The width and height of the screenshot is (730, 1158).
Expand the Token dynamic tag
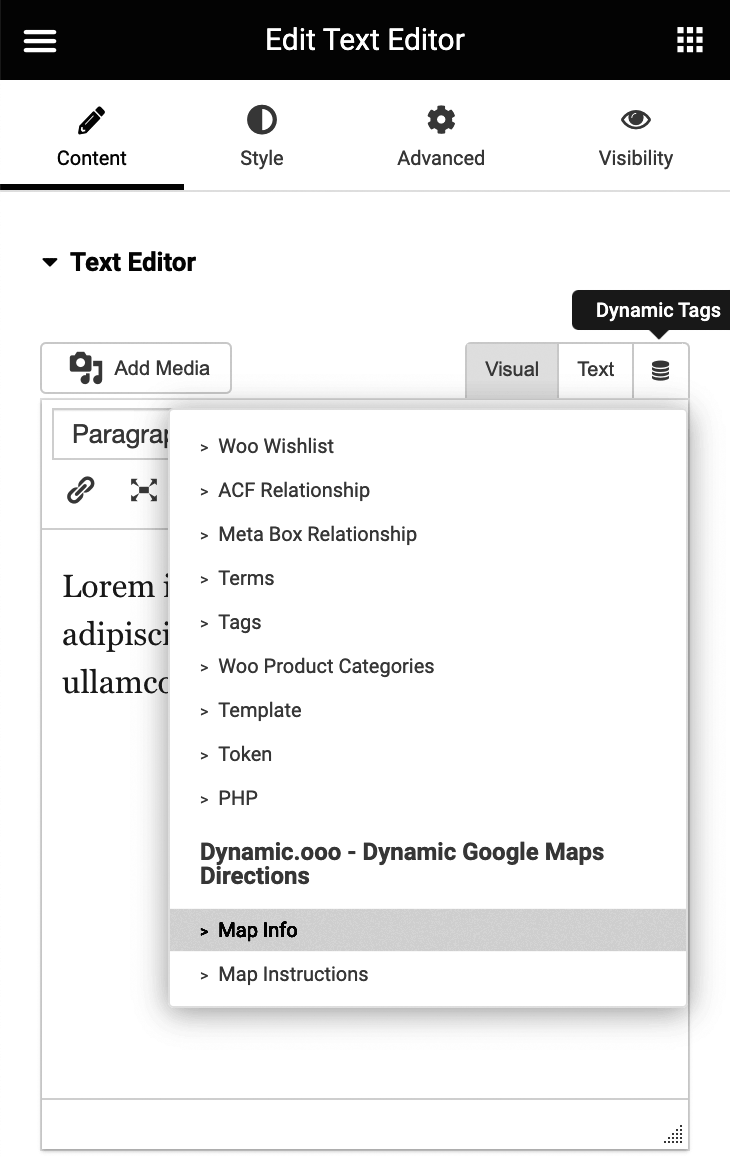[245, 754]
